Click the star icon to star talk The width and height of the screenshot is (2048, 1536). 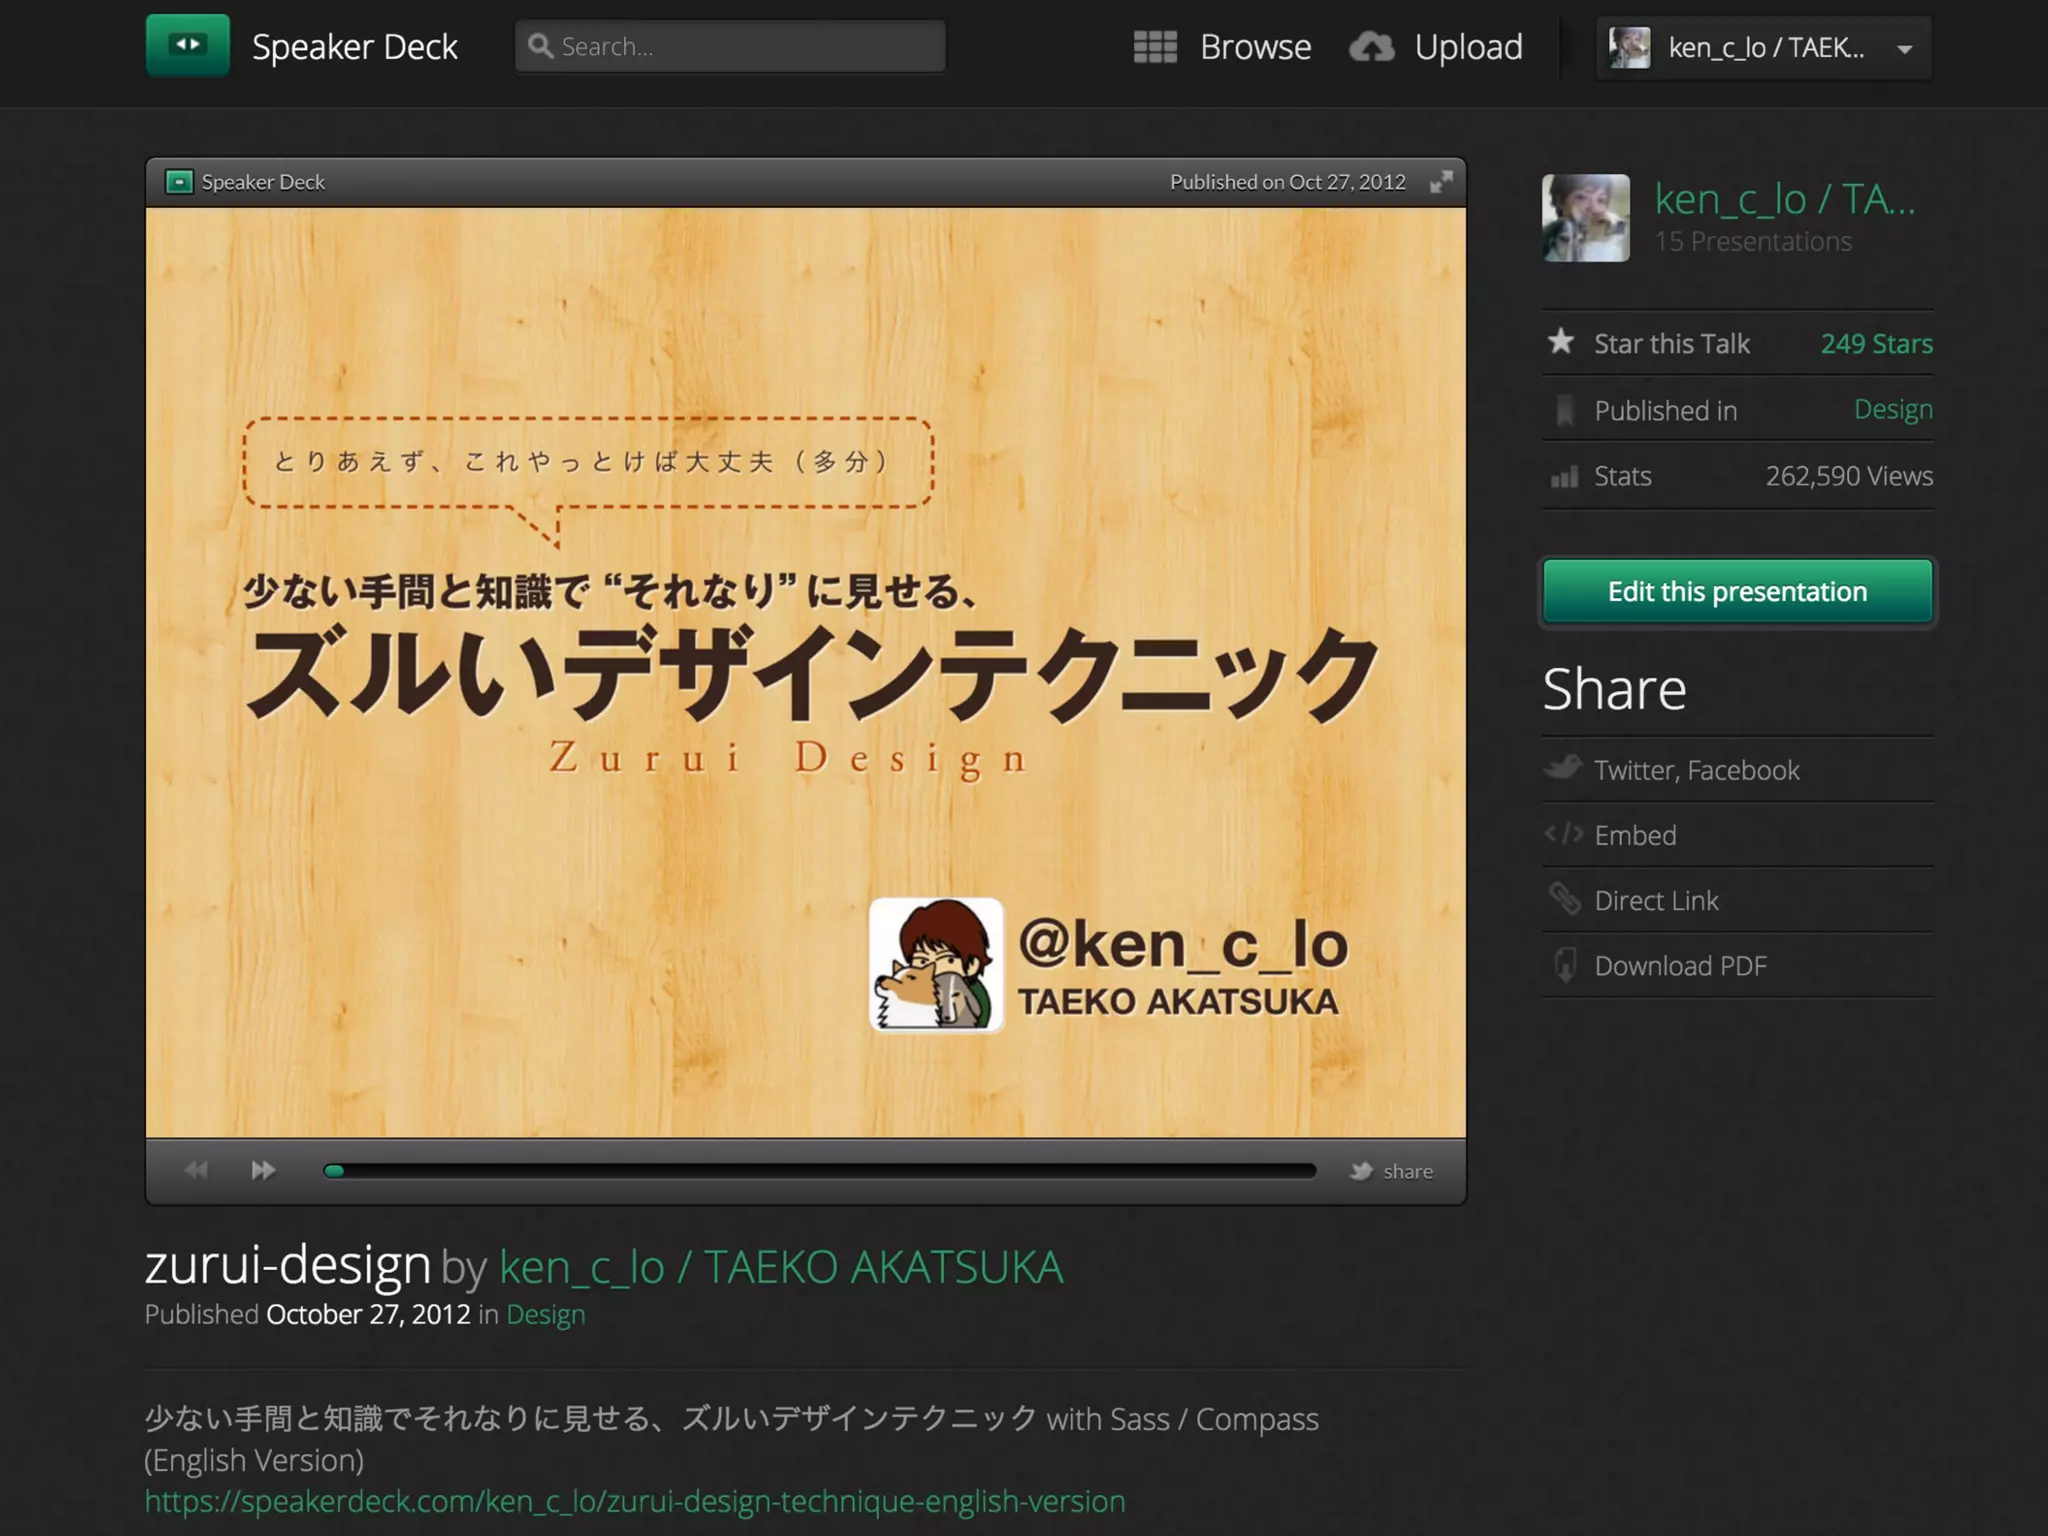(1561, 343)
